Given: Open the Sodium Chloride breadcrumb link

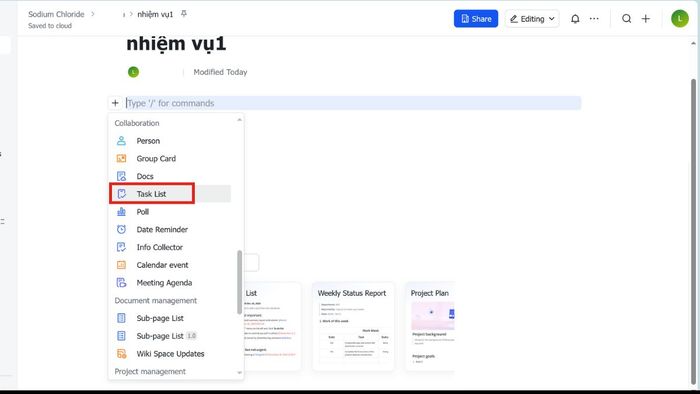Looking at the screenshot, I should pyautogui.click(x=56, y=14).
